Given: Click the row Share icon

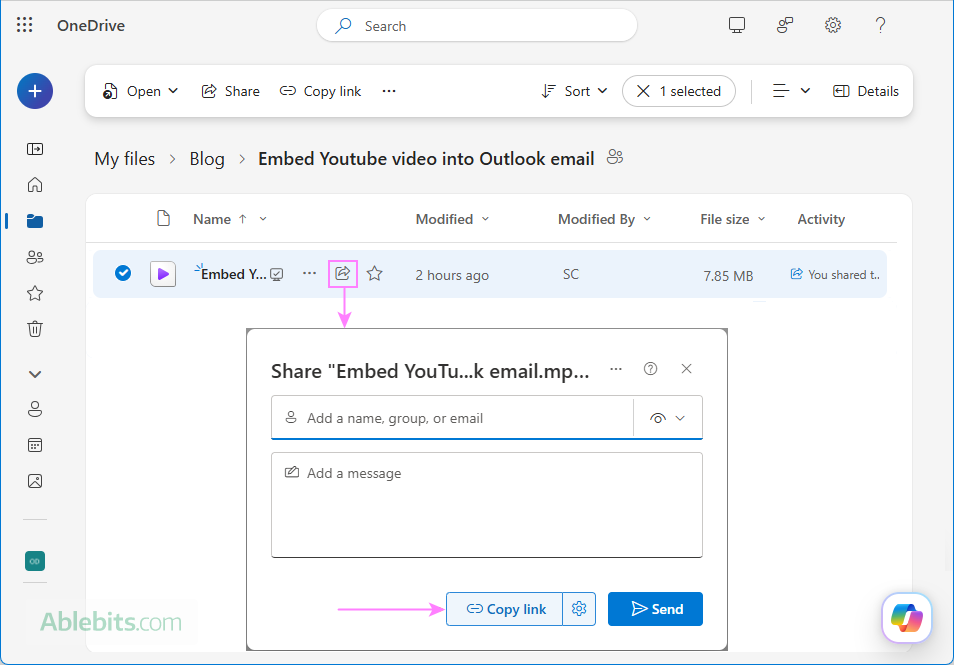Looking at the screenshot, I should pos(343,273).
